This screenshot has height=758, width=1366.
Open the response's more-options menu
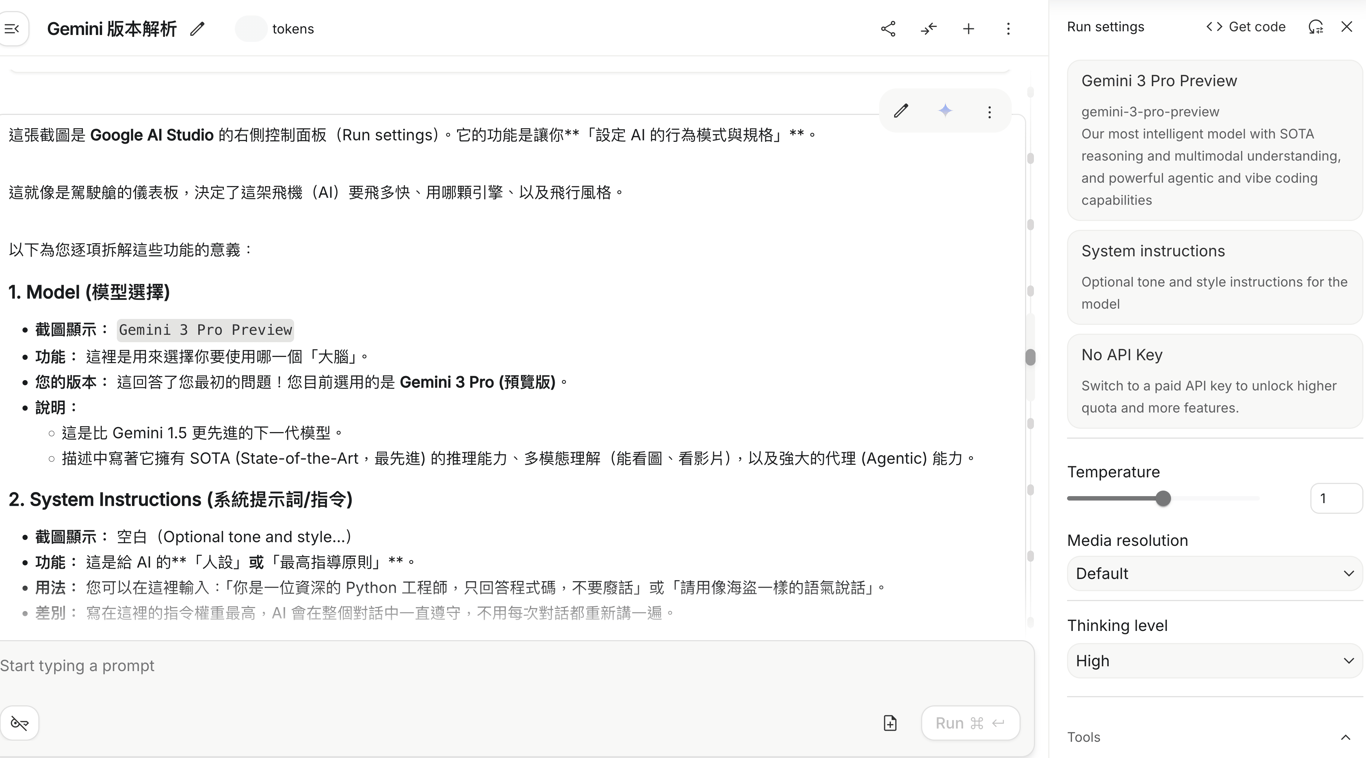[989, 112]
